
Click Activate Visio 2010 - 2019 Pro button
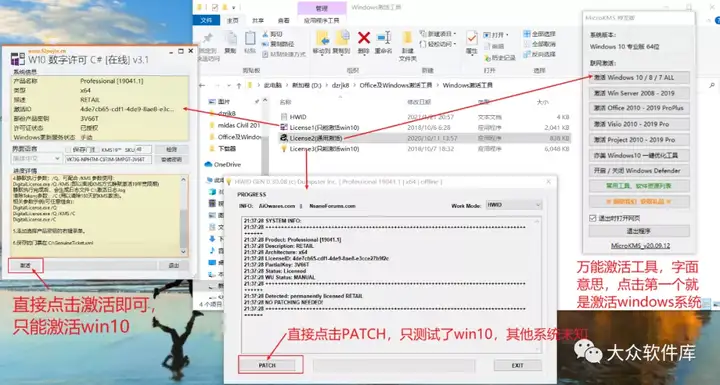(639, 124)
